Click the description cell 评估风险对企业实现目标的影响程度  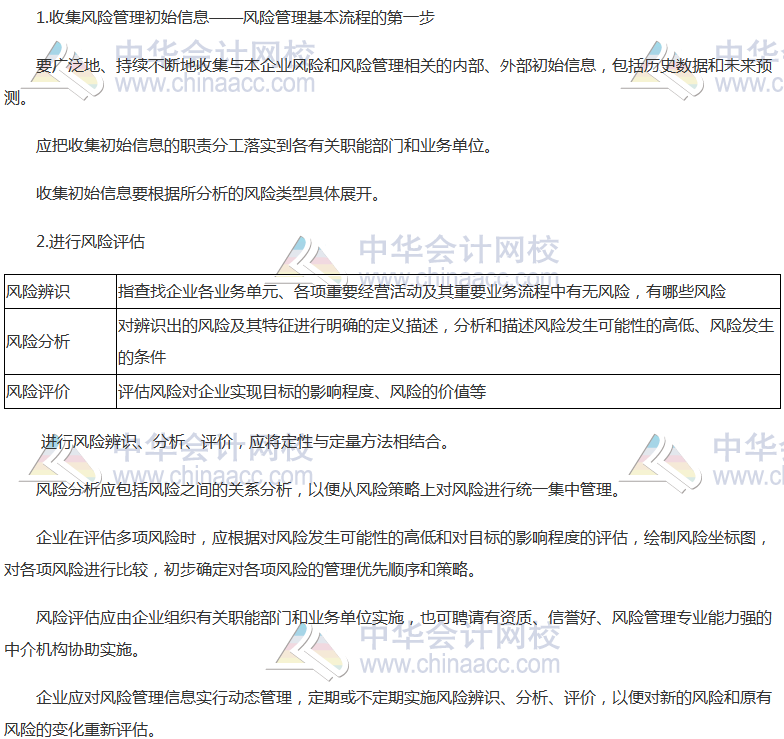(301, 392)
